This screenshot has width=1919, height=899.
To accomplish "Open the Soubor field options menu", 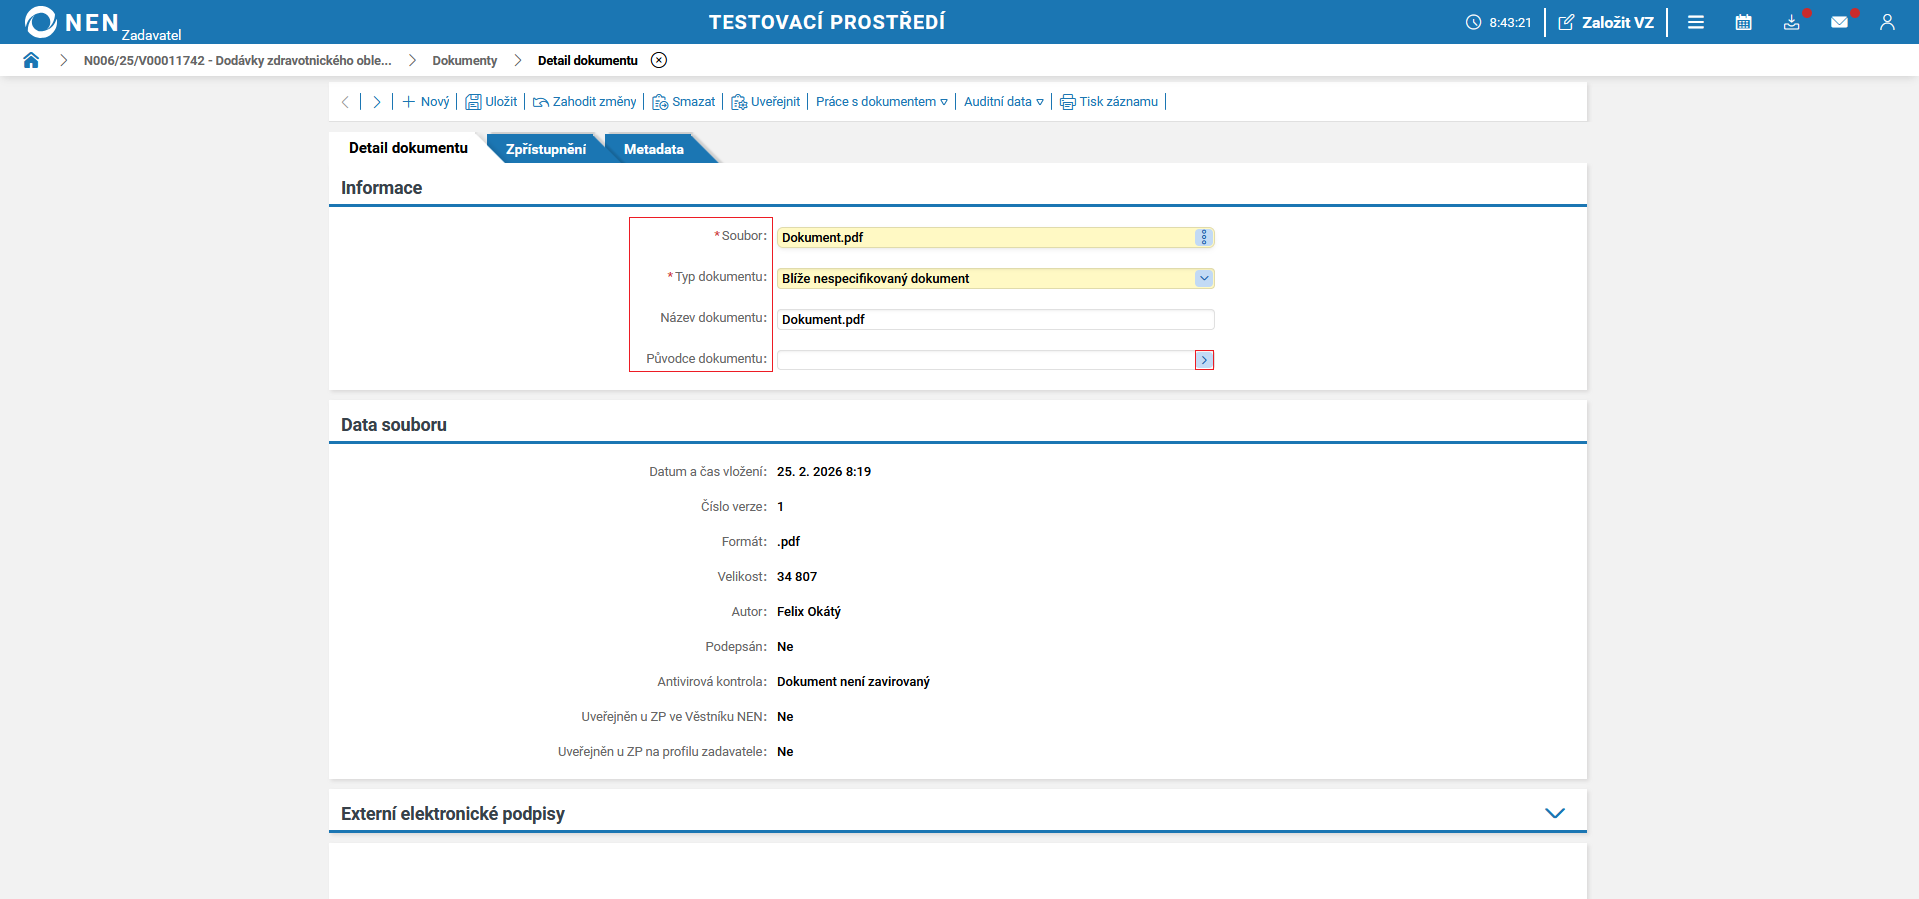I will (x=1204, y=237).
